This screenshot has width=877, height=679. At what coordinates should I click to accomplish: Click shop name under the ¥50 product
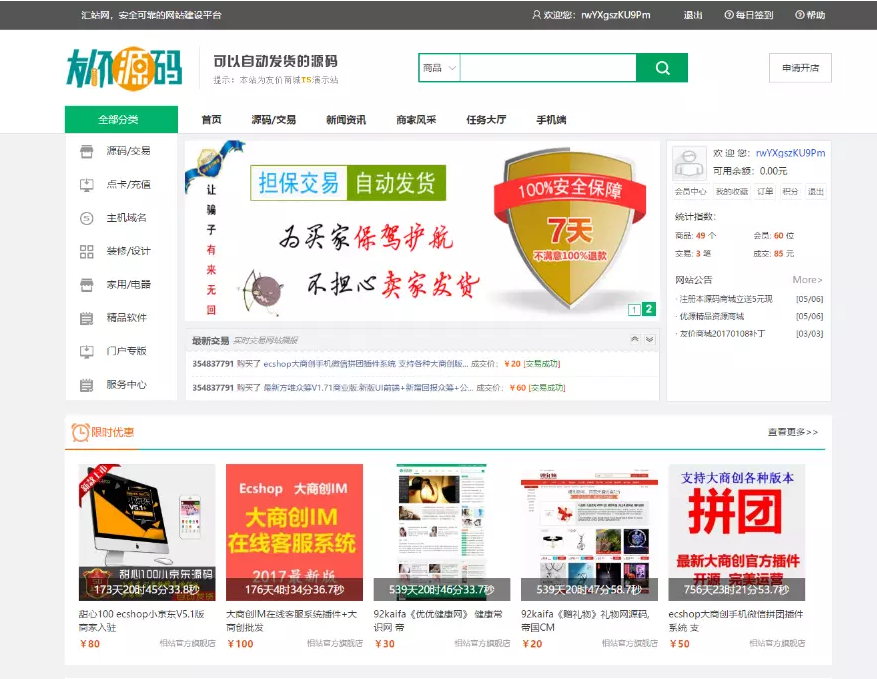(x=777, y=643)
